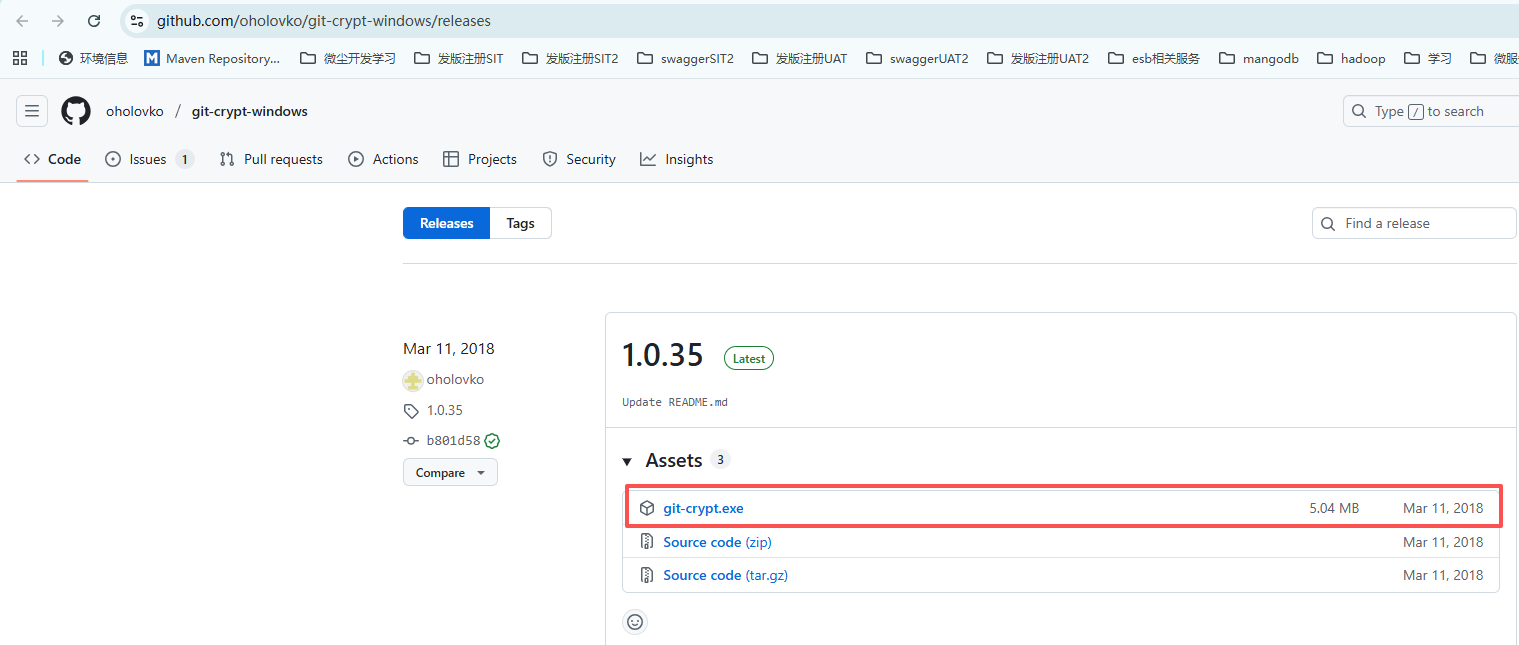Click the Find a release search field
The height and width of the screenshot is (645, 1519).
click(1414, 223)
